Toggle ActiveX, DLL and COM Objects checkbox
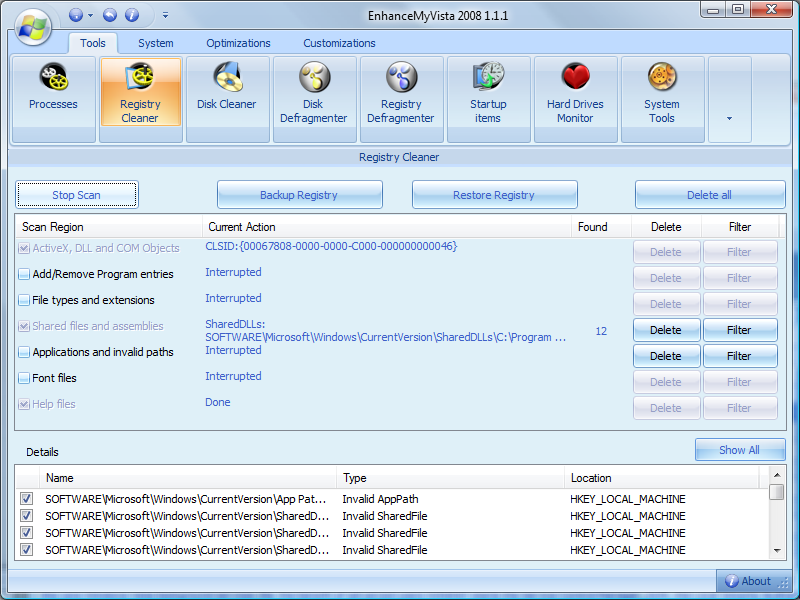Image resolution: width=800 pixels, height=600 pixels. (24, 248)
